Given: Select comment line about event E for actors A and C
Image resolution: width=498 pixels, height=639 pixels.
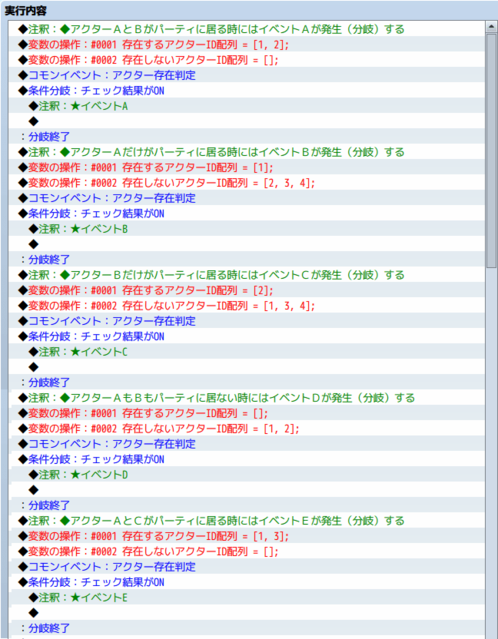Looking at the screenshot, I should [247, 521].
